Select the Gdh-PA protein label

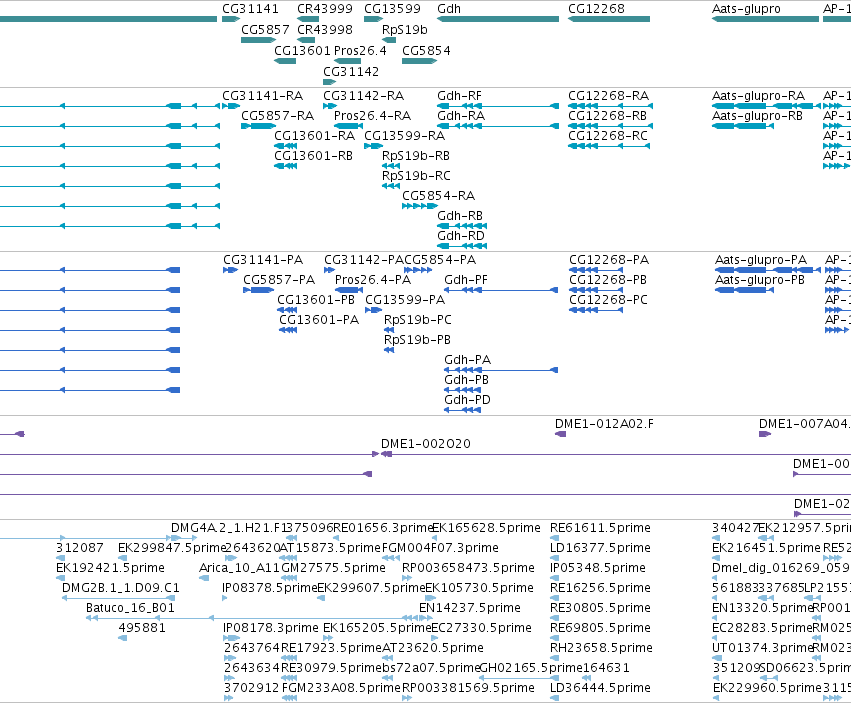(x=467, y=359)
